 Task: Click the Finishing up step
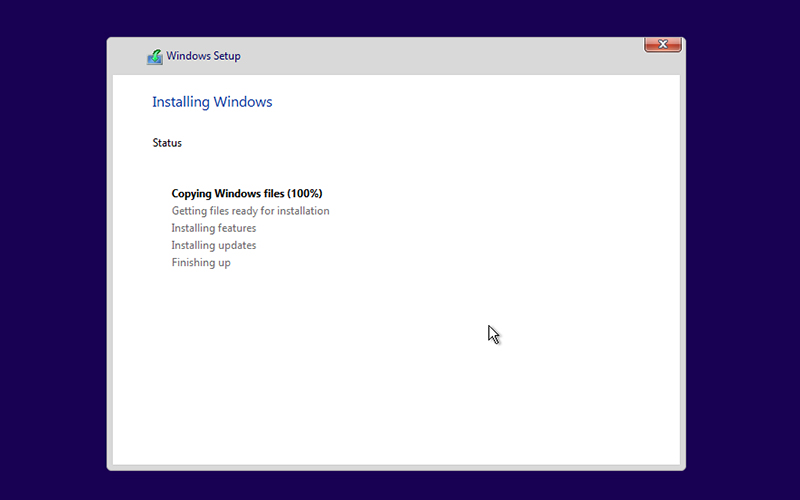201,263
